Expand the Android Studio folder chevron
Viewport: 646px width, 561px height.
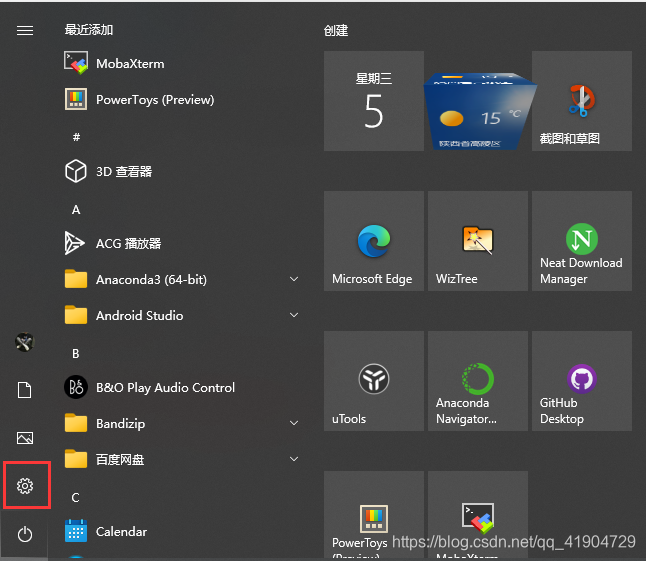click(x=294, y=315)
